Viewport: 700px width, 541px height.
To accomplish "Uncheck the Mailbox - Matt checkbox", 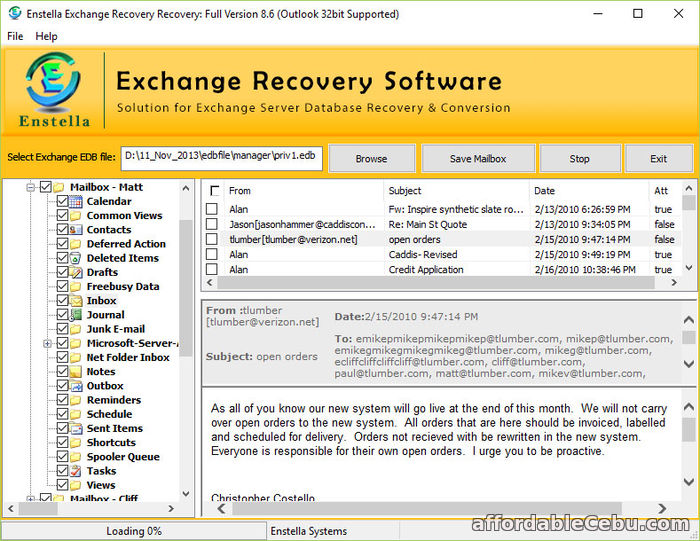I will click(x=46, y=187).
